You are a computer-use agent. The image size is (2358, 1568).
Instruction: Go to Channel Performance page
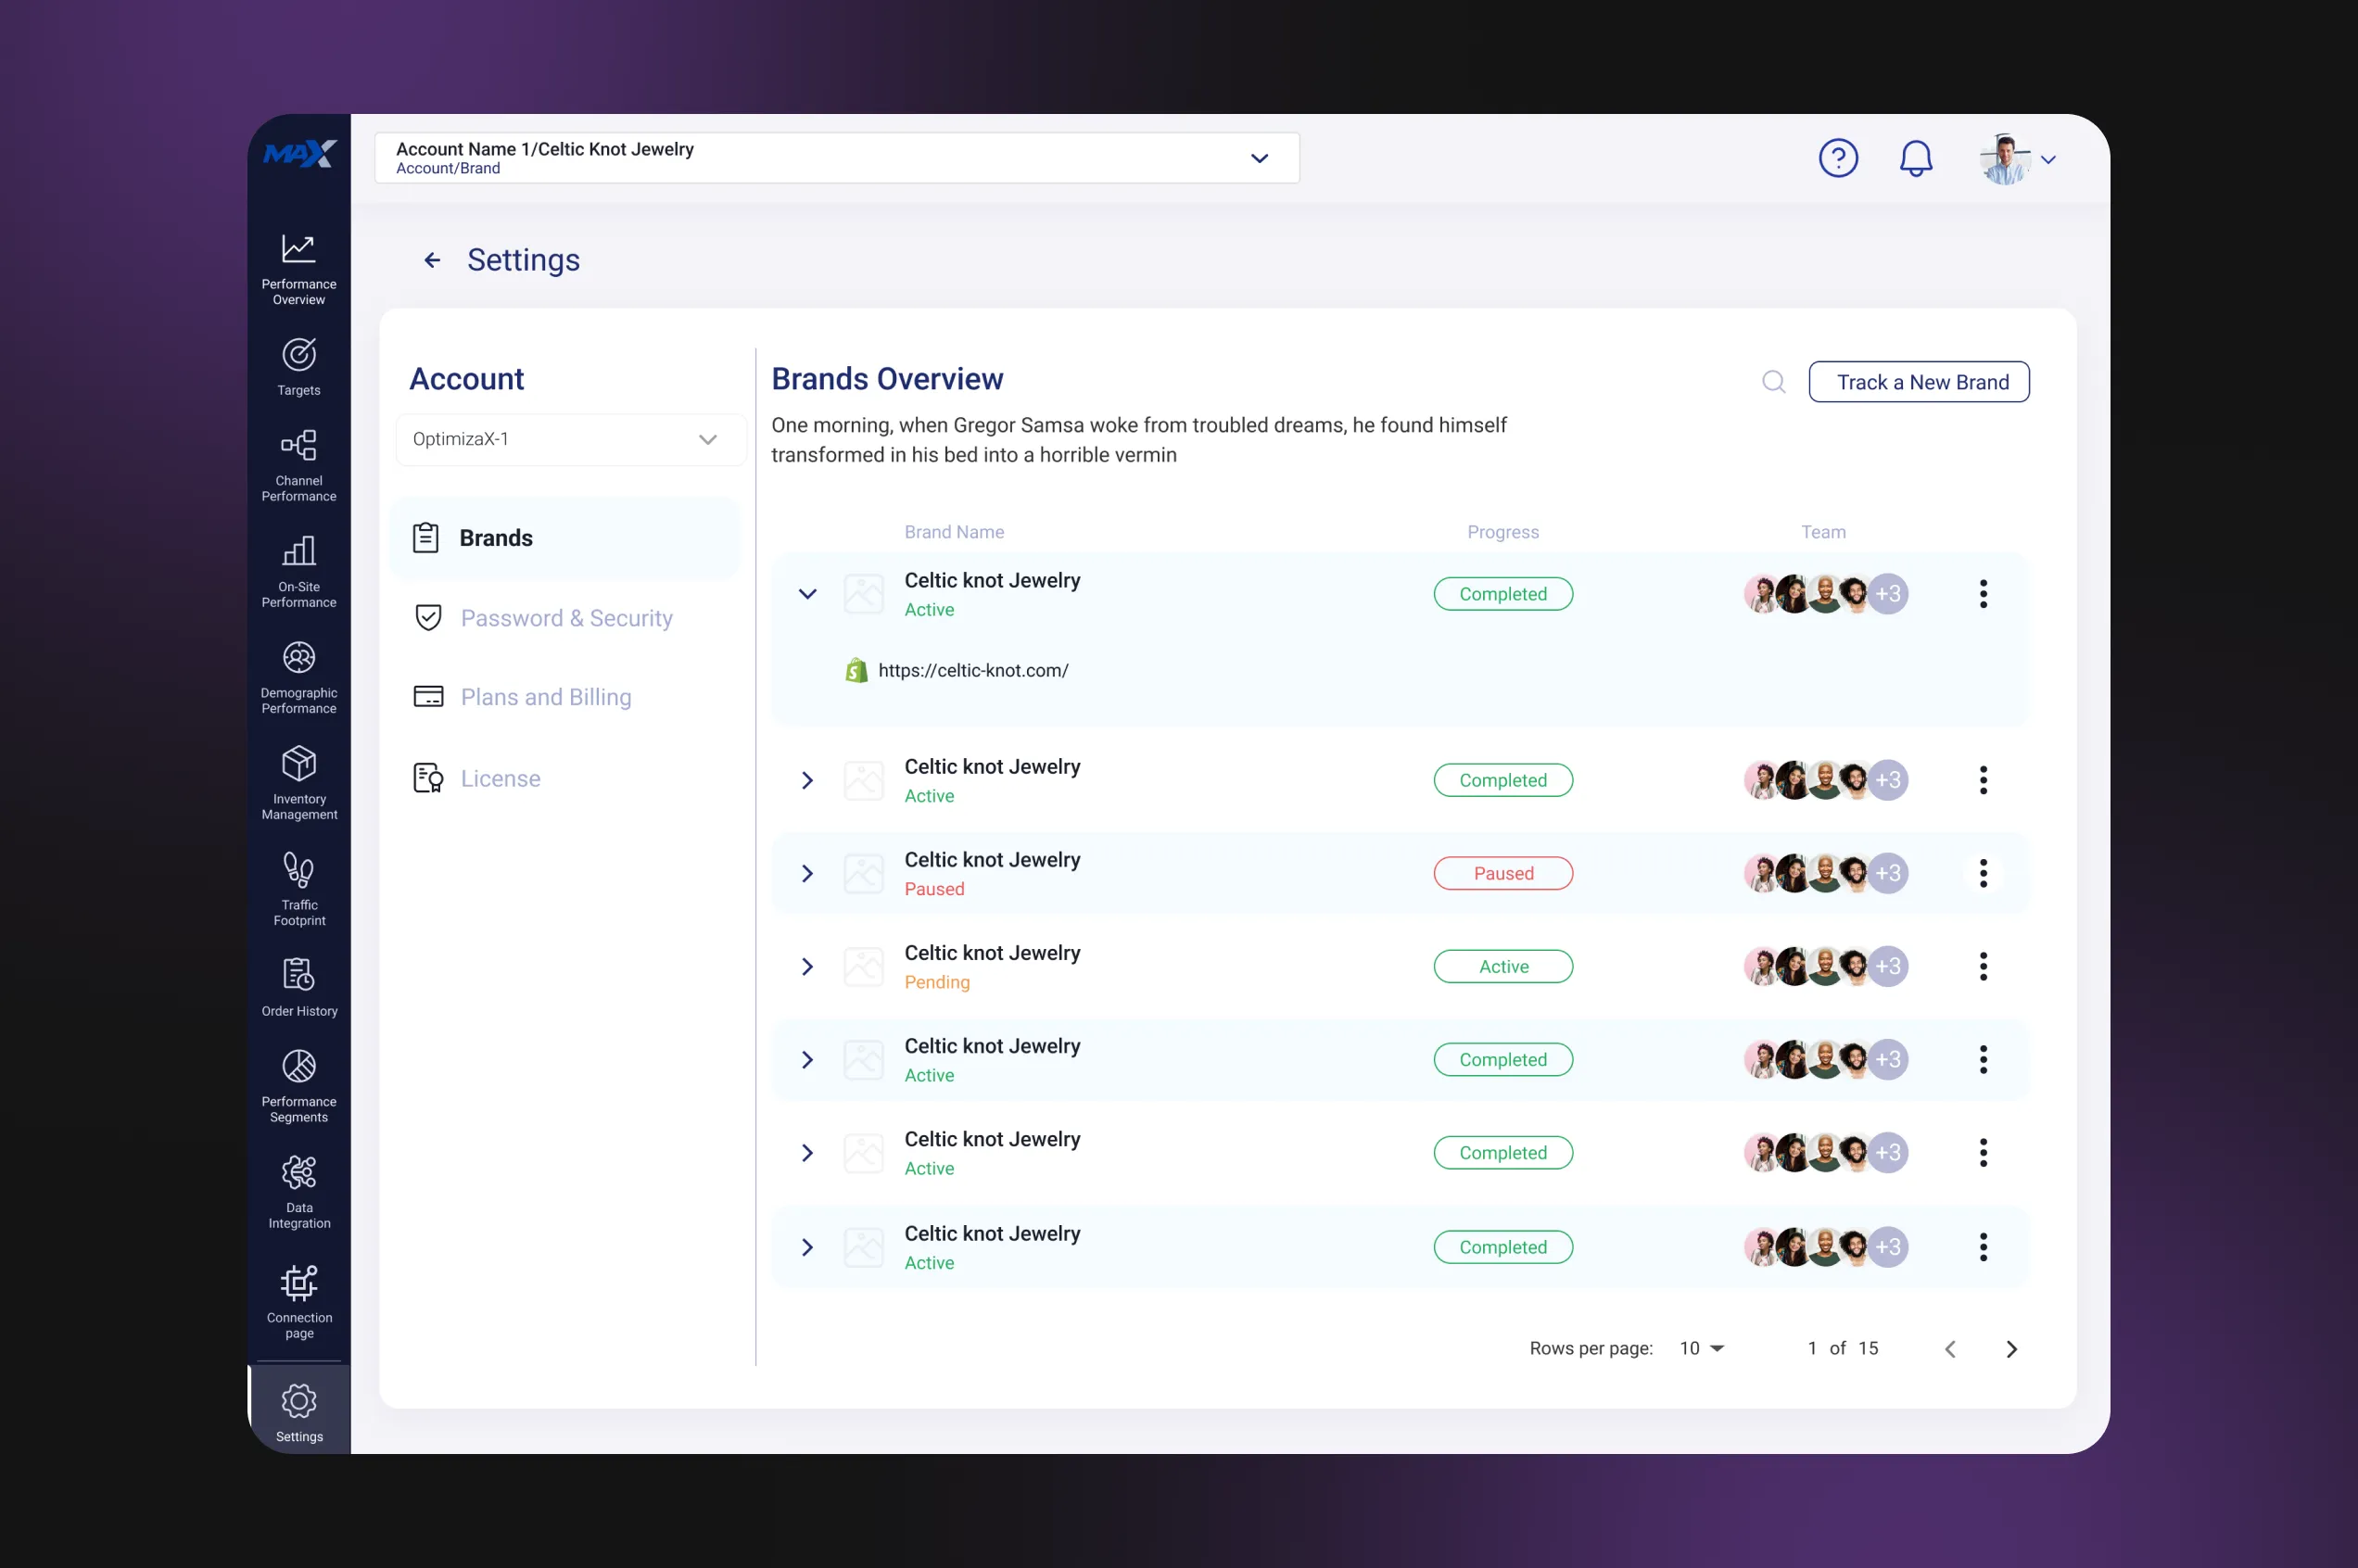[x=298, y=464]
